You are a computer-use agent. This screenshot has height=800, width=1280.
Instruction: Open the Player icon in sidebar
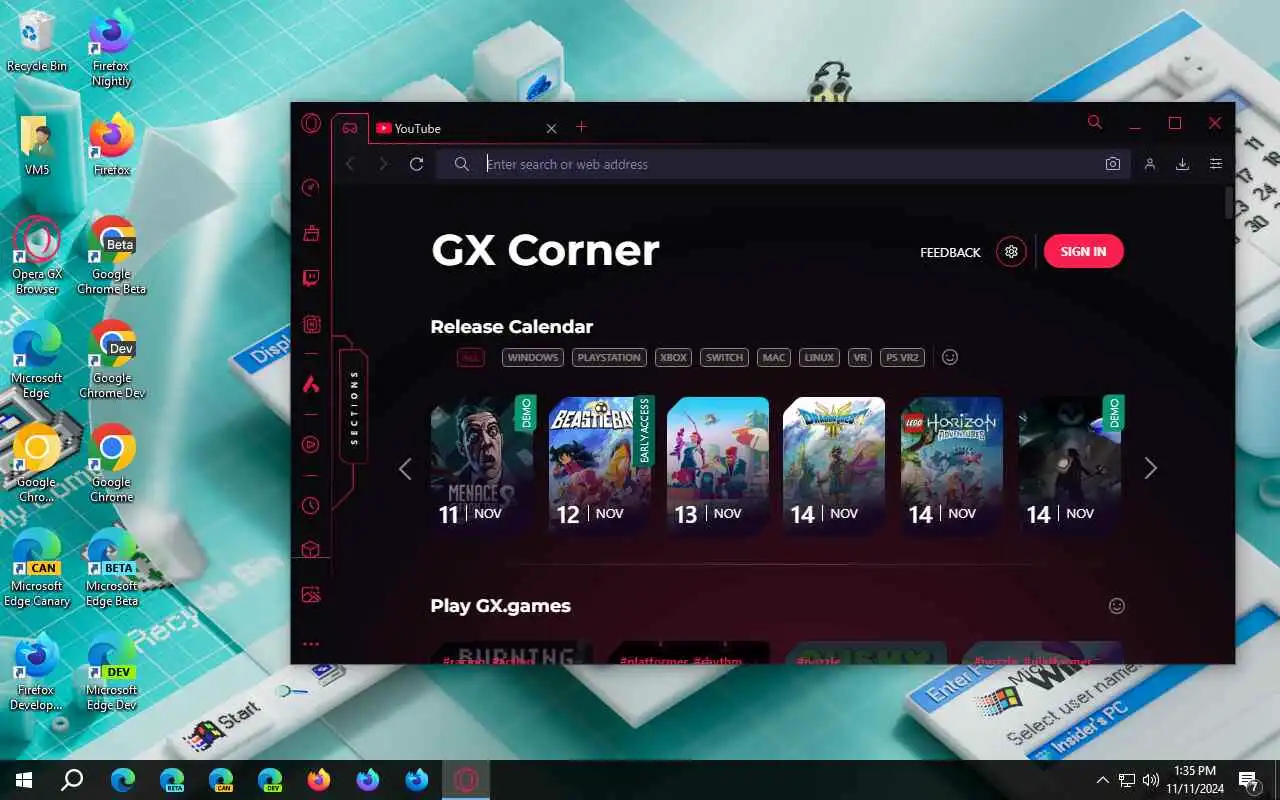(x=311, y=445)
